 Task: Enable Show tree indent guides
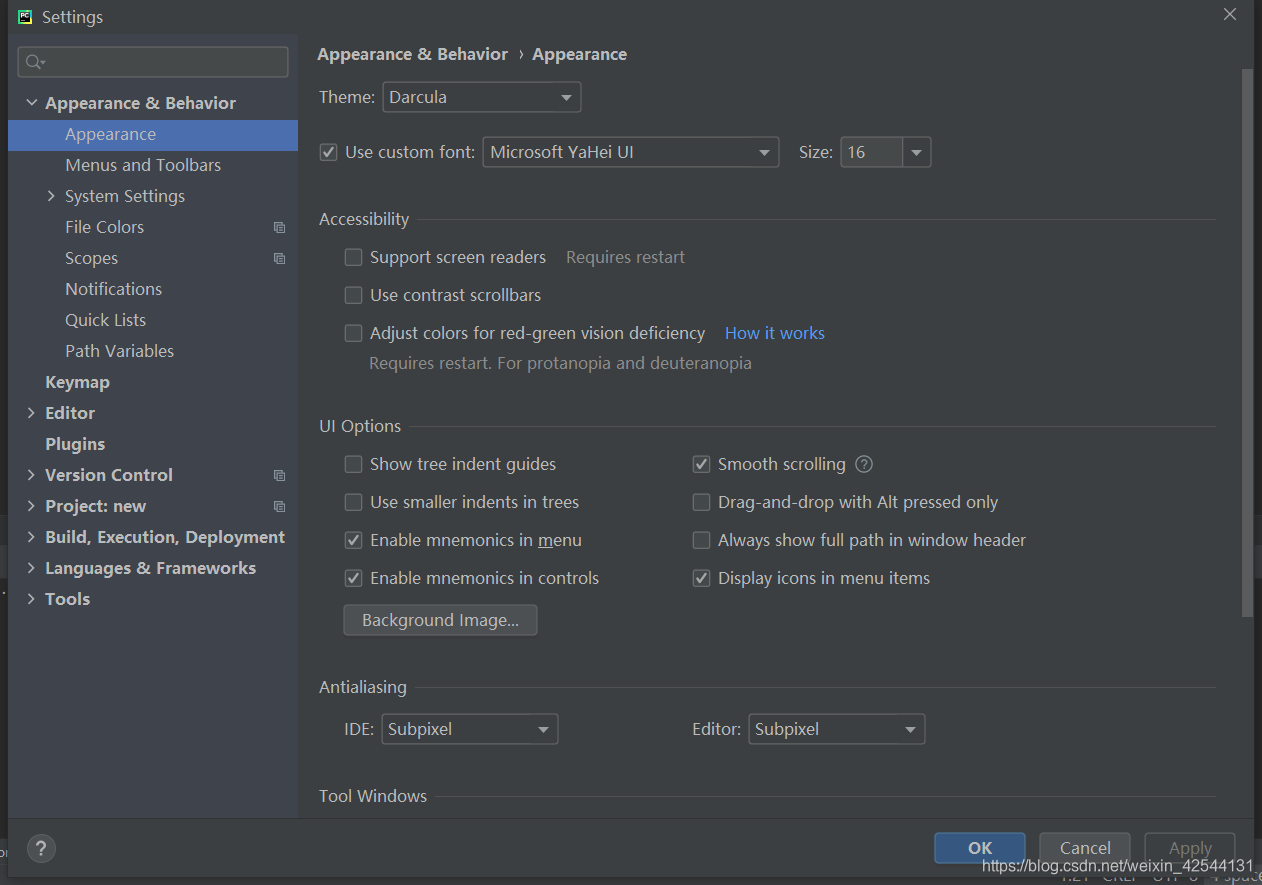coord(353,464)
